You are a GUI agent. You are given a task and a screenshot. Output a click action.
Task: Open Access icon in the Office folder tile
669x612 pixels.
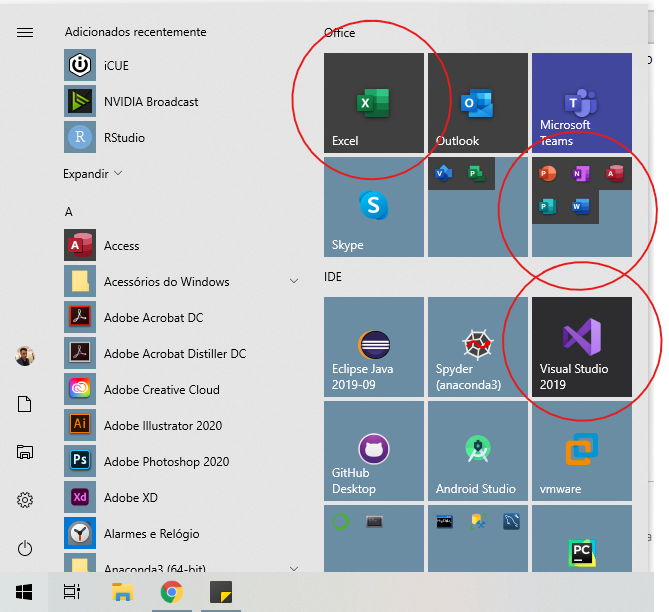(x=614, y=173)
